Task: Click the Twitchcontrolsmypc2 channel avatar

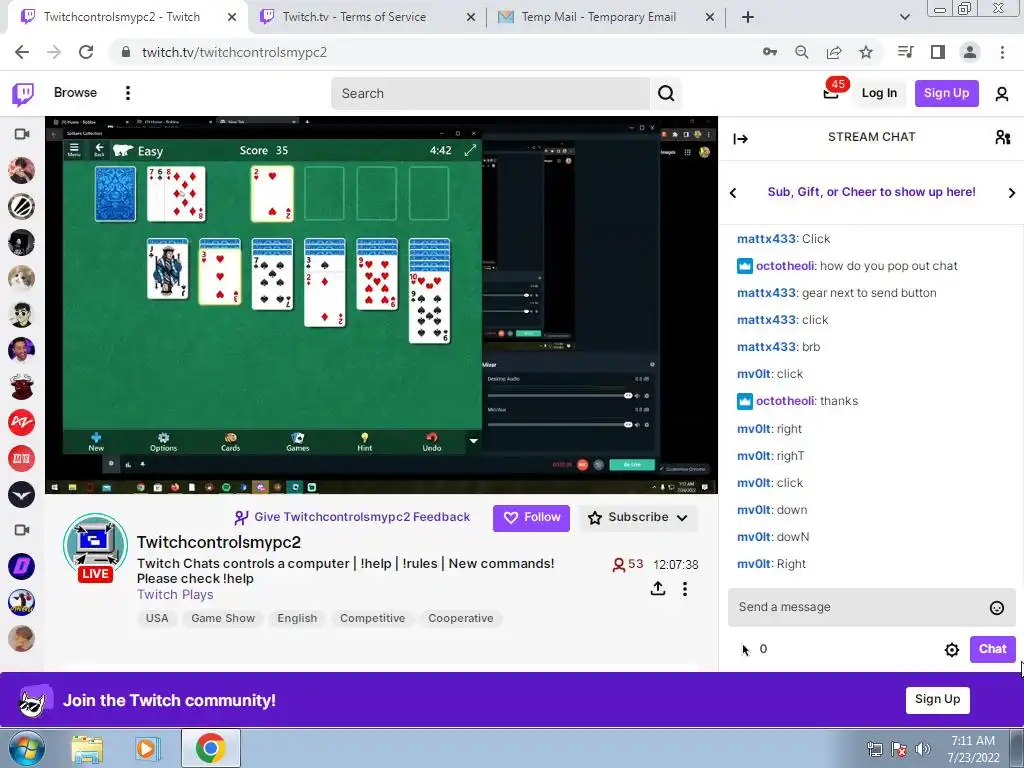Action: click(95, 547)
